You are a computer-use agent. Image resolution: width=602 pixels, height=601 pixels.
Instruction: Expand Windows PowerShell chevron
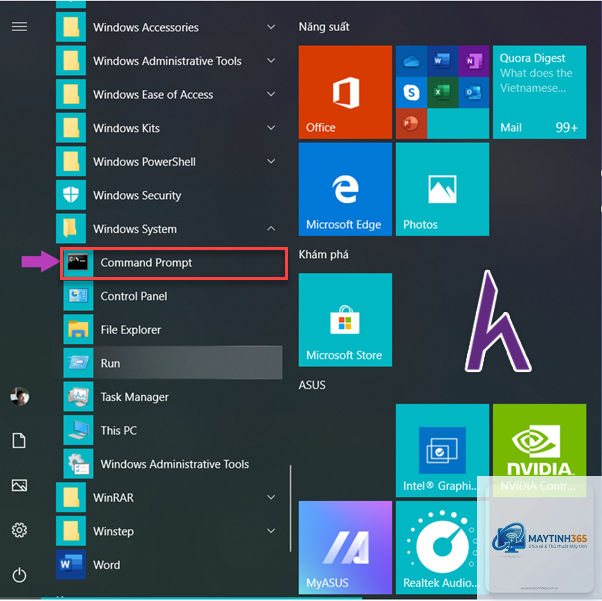[271, 161]
